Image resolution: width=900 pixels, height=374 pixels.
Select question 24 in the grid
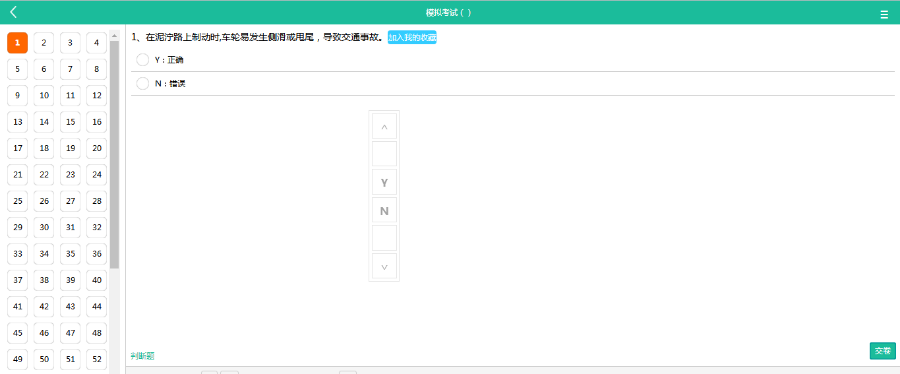pos(96,175)
